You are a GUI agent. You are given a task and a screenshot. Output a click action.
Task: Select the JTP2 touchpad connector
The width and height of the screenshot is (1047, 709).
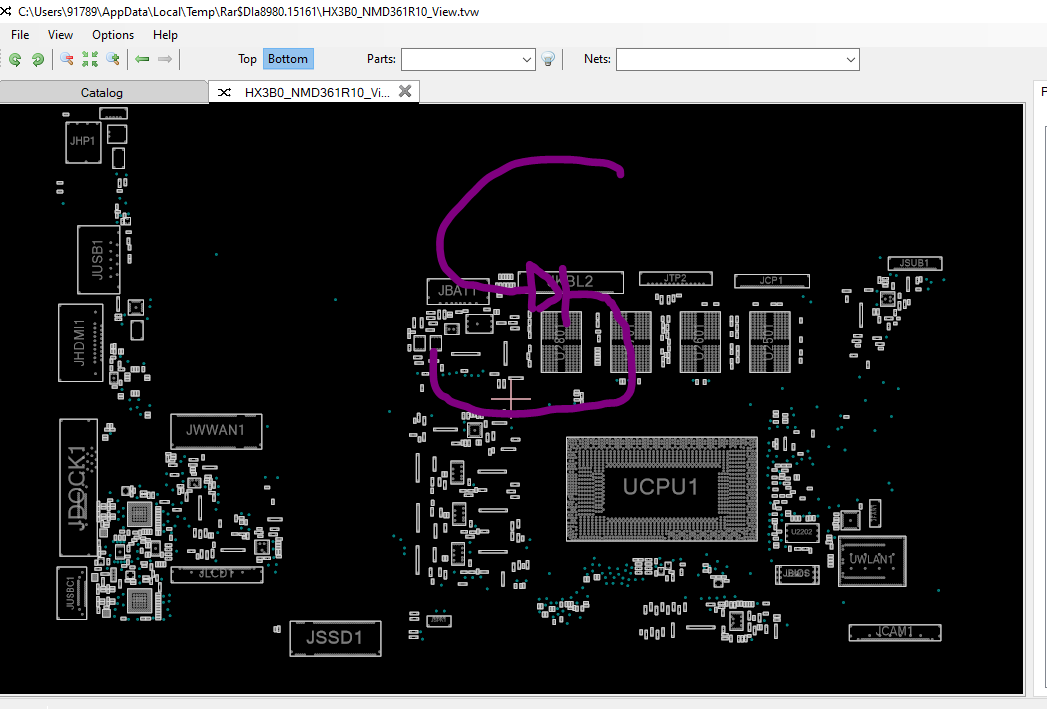click(x=675, y=278)
